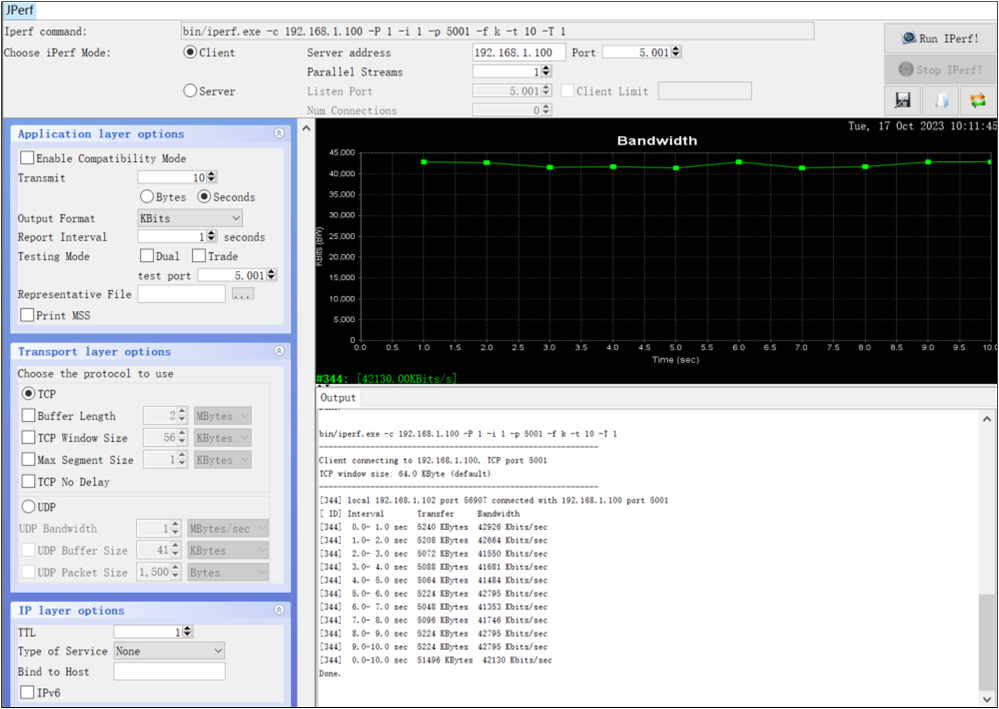Click the restore defaults arrows icon

click(x=978, y=100)
